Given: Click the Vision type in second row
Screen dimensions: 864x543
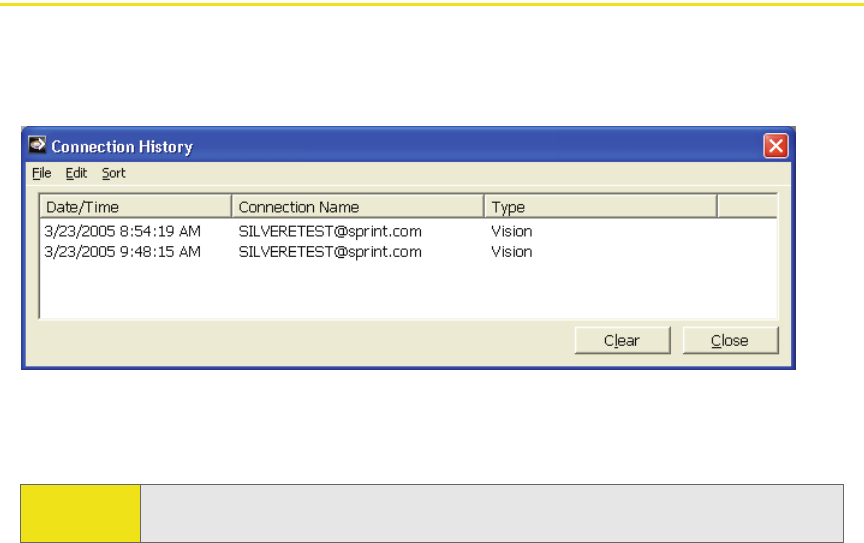Looking at the screenshot, I should click(x=511, y=251).
